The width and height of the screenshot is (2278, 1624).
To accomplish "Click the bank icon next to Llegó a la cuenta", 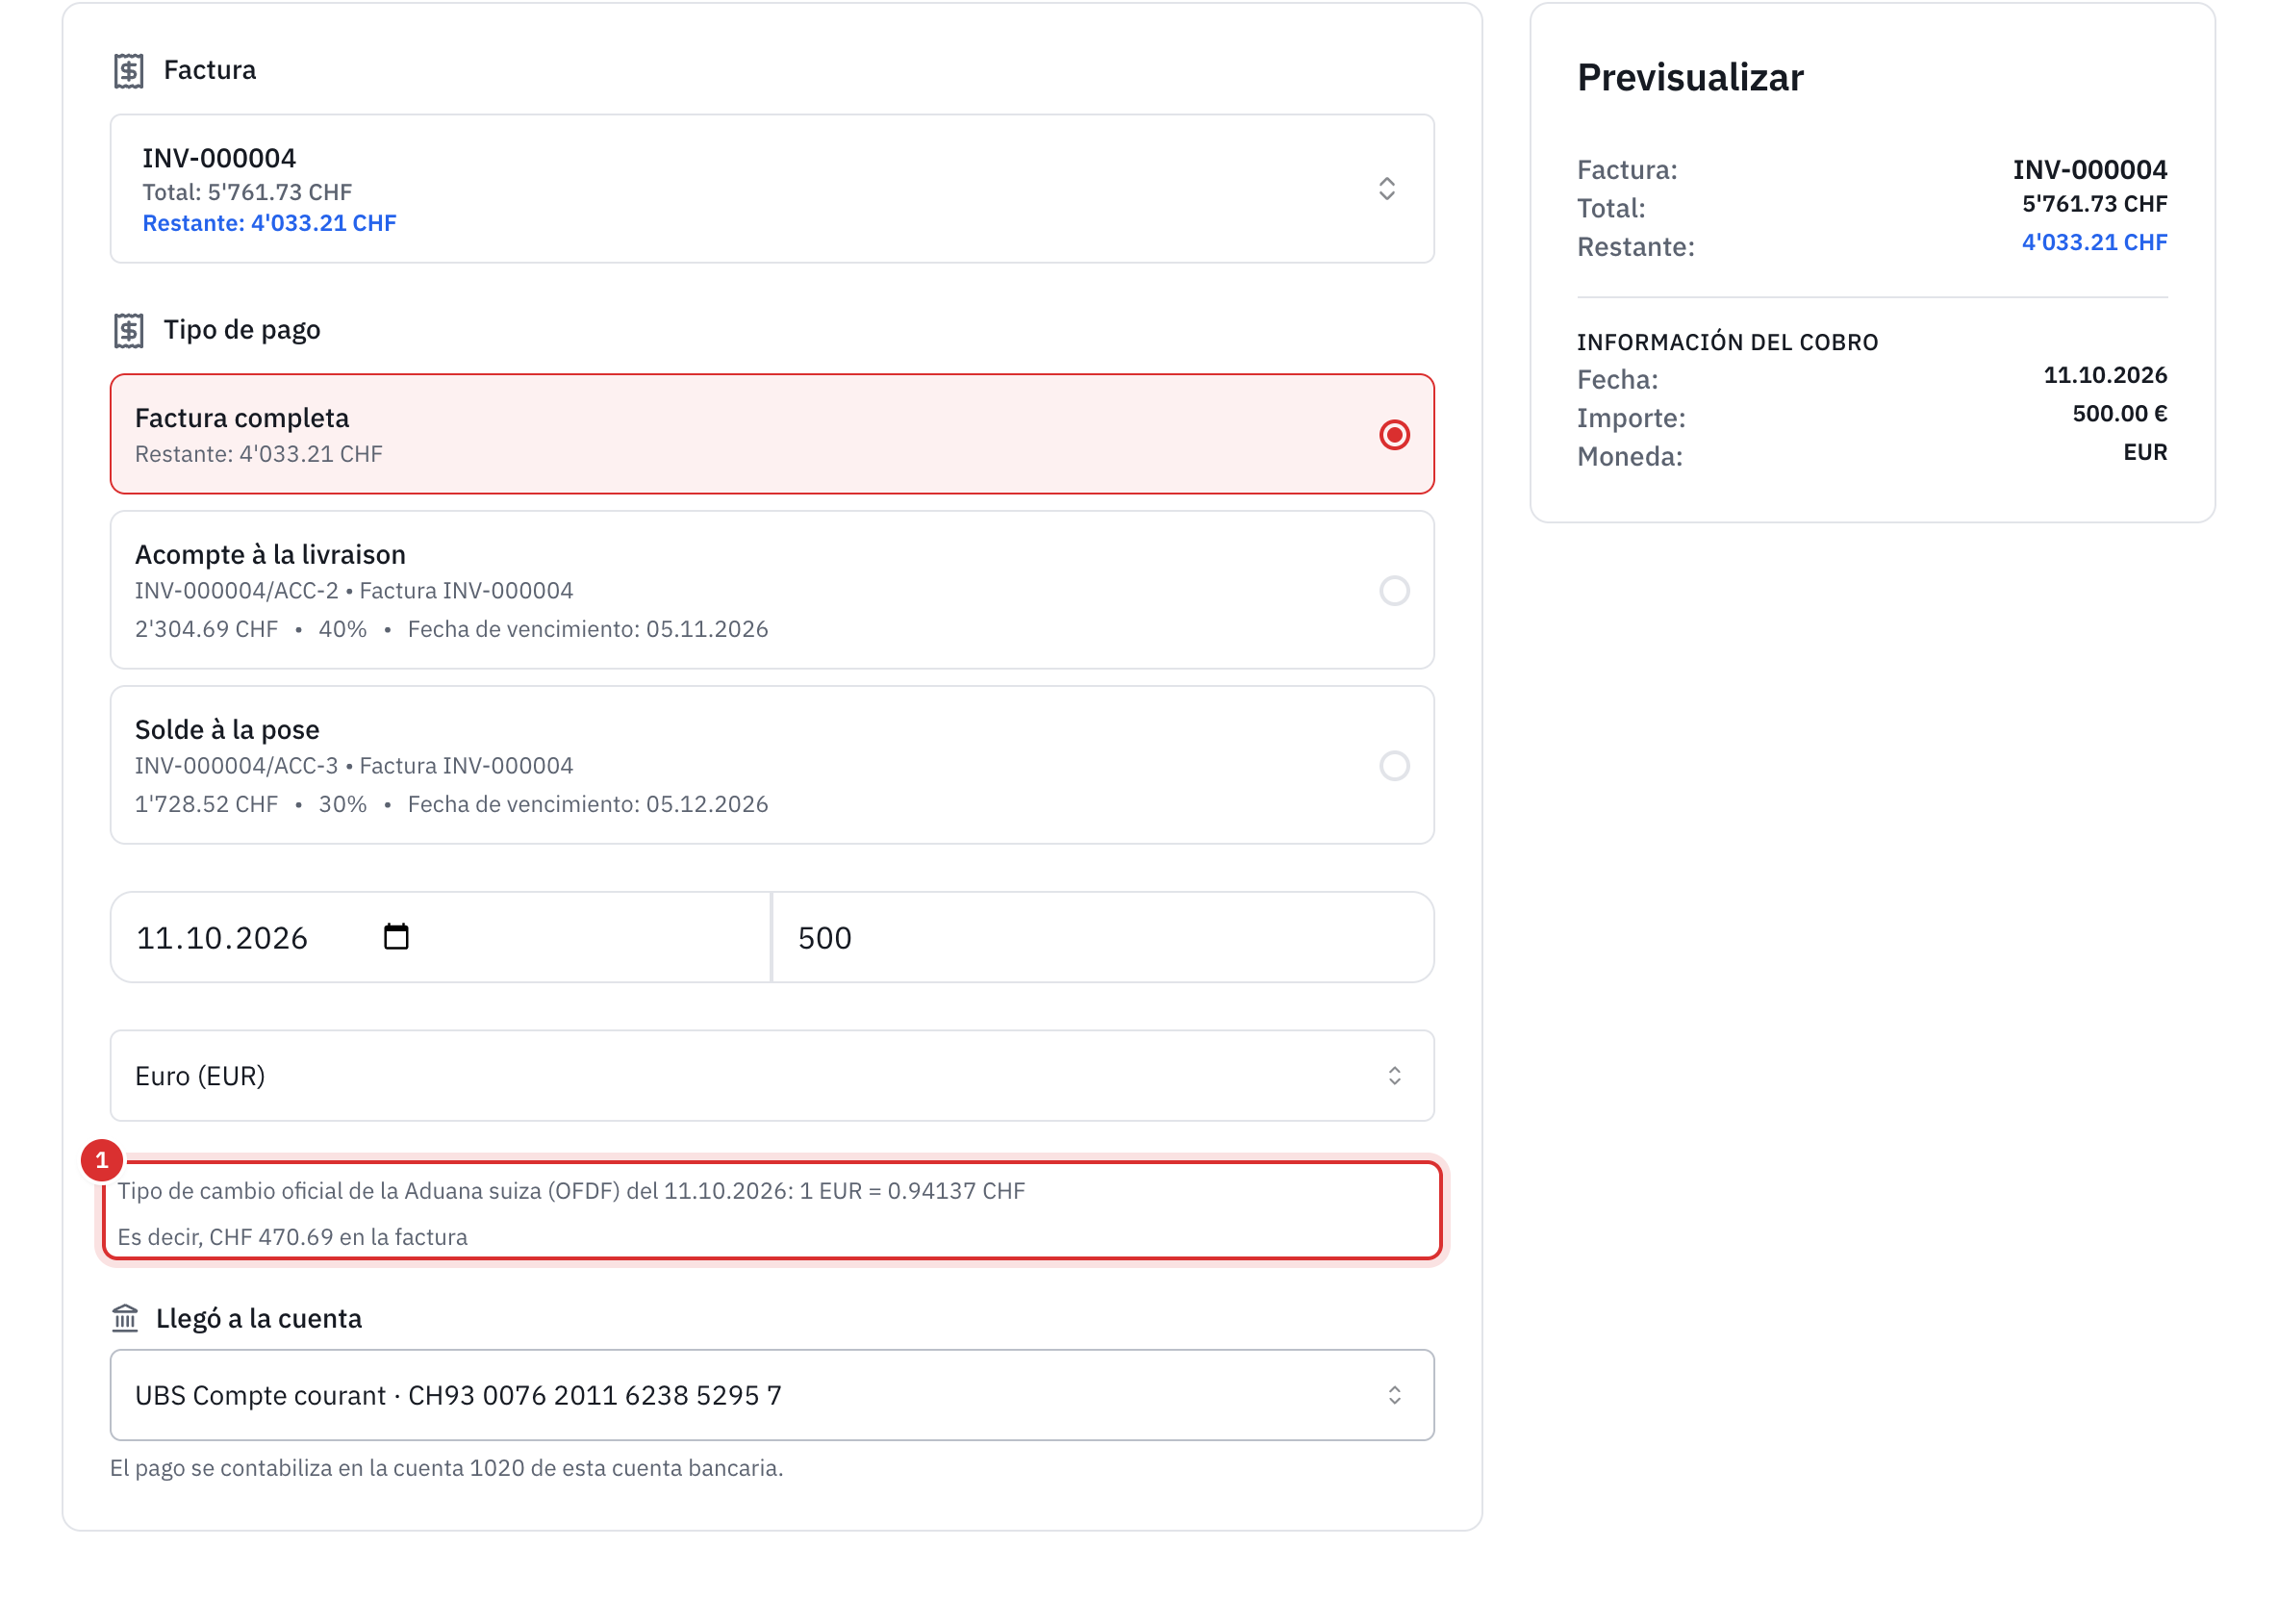I will (x=125, y=1319).
